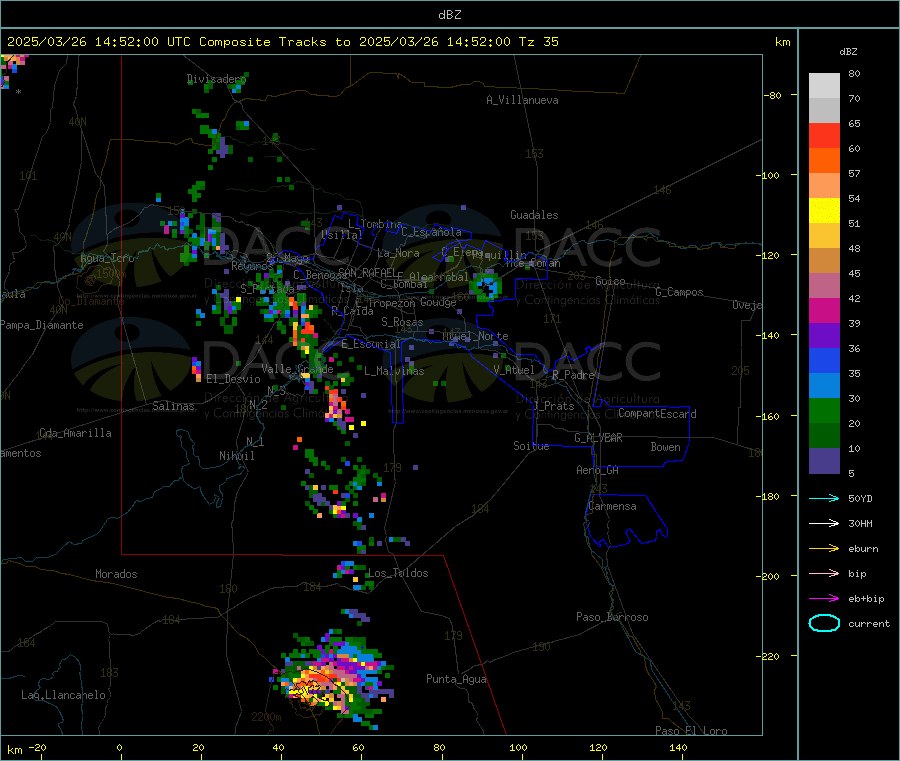Click the G_ALVEAR location label
Viewport: 900px width, 761px height.
(598, 438)
